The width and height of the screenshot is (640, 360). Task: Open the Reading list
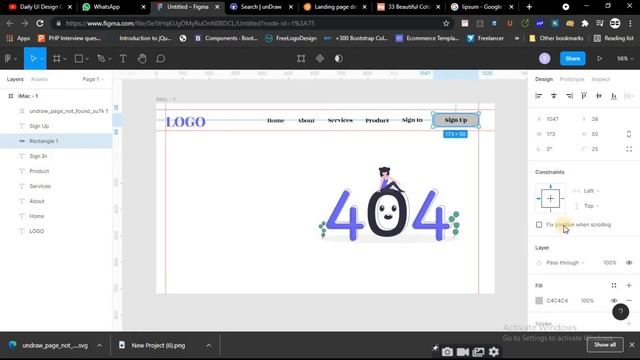(x=613, y=38)
